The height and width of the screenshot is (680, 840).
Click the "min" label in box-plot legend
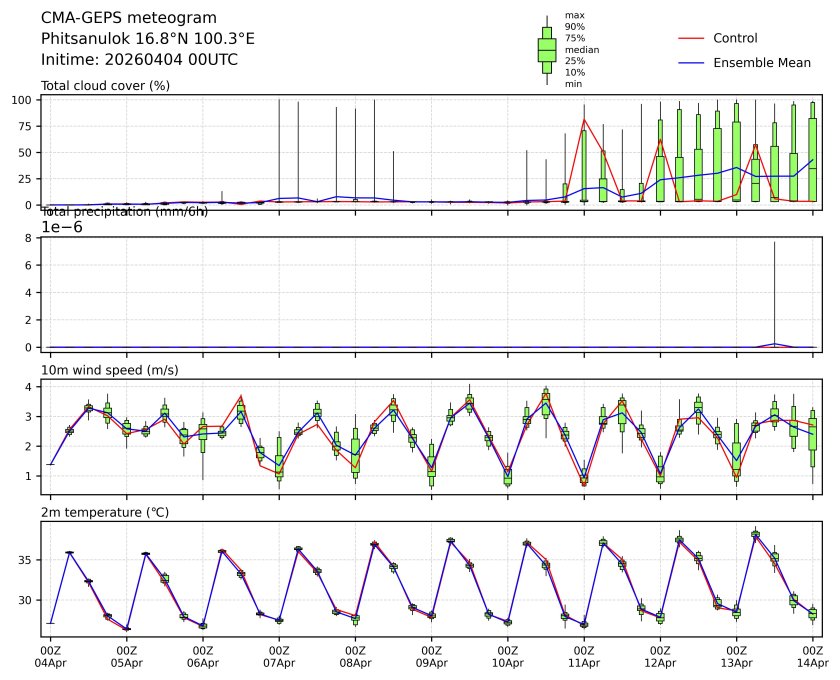coord(573,84)
